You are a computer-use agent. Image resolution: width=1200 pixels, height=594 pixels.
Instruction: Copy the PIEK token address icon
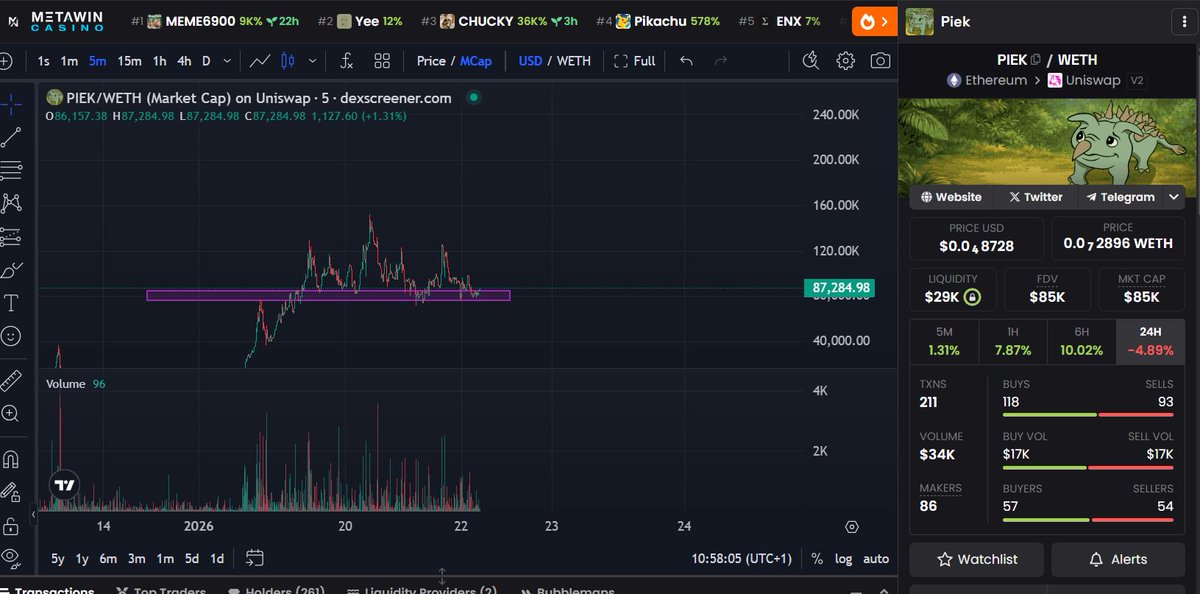point(1036,59)
